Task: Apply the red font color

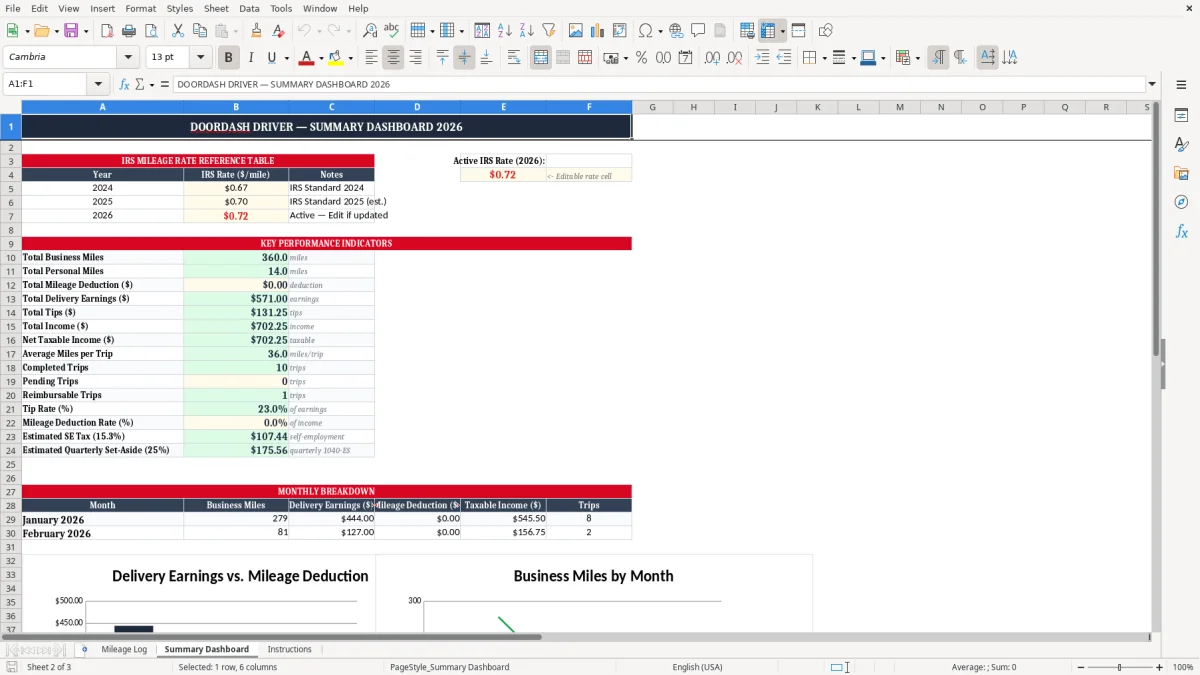Action: [x=307, y=58]
